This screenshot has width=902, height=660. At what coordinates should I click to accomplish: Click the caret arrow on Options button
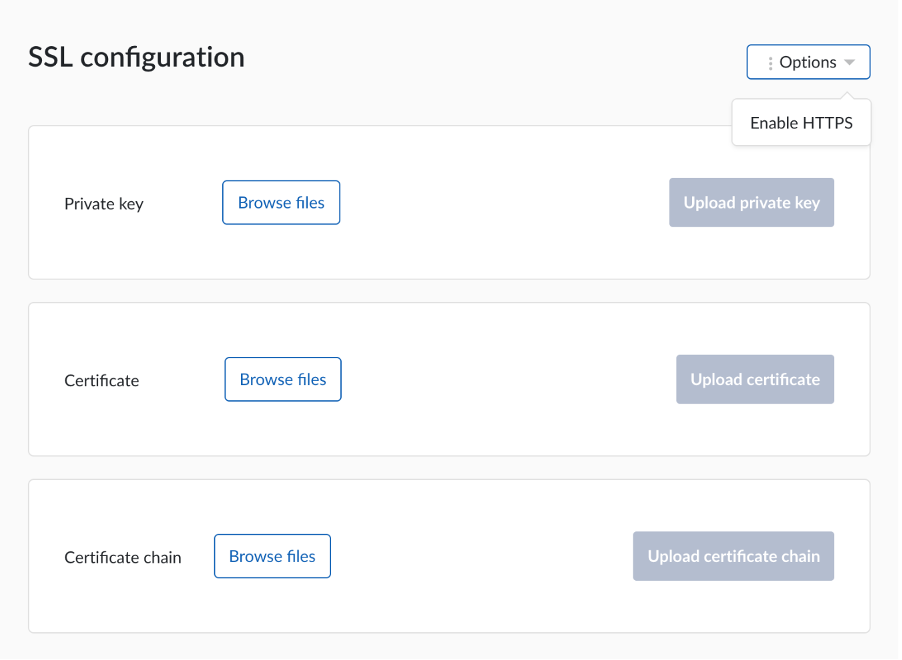[x=849, y=63]
